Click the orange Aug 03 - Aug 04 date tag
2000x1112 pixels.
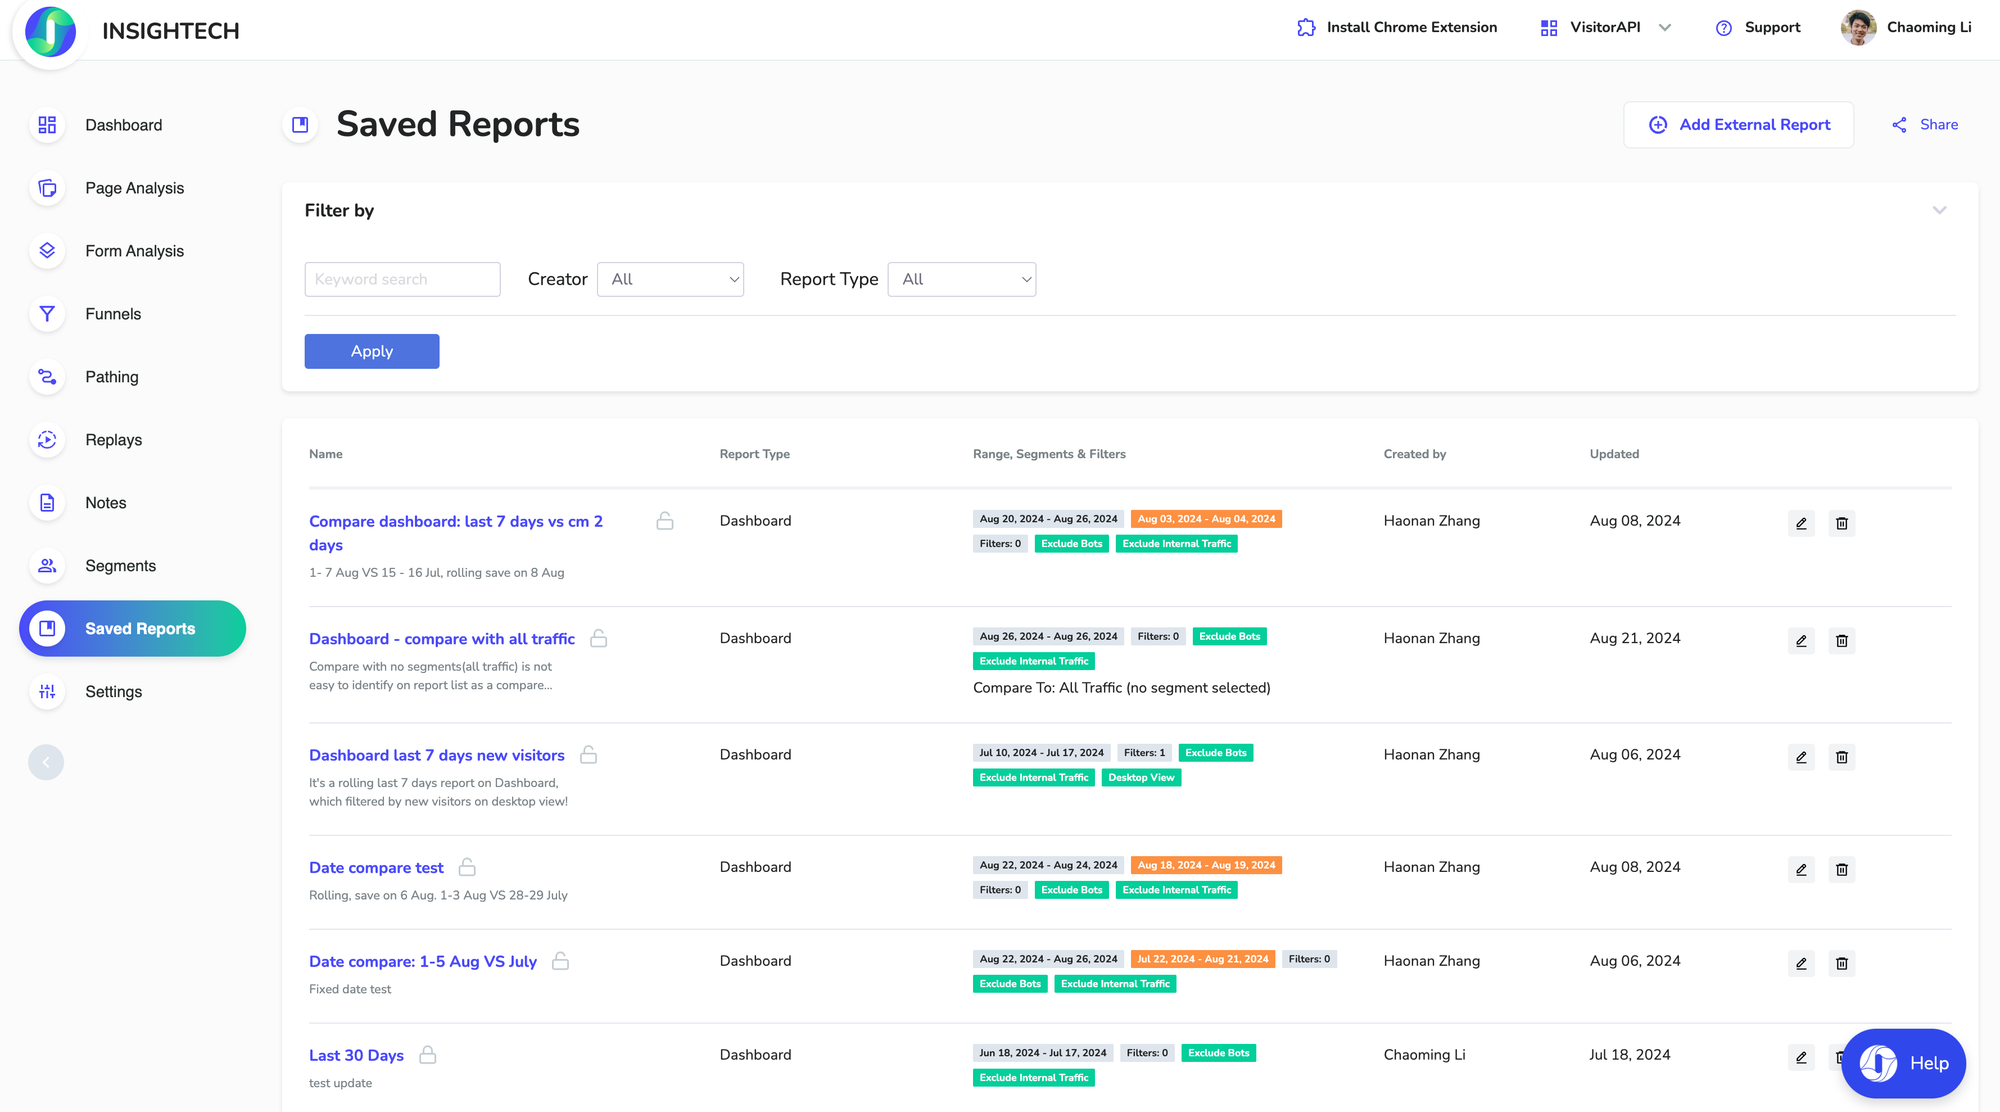click(x=1206, y=519)
